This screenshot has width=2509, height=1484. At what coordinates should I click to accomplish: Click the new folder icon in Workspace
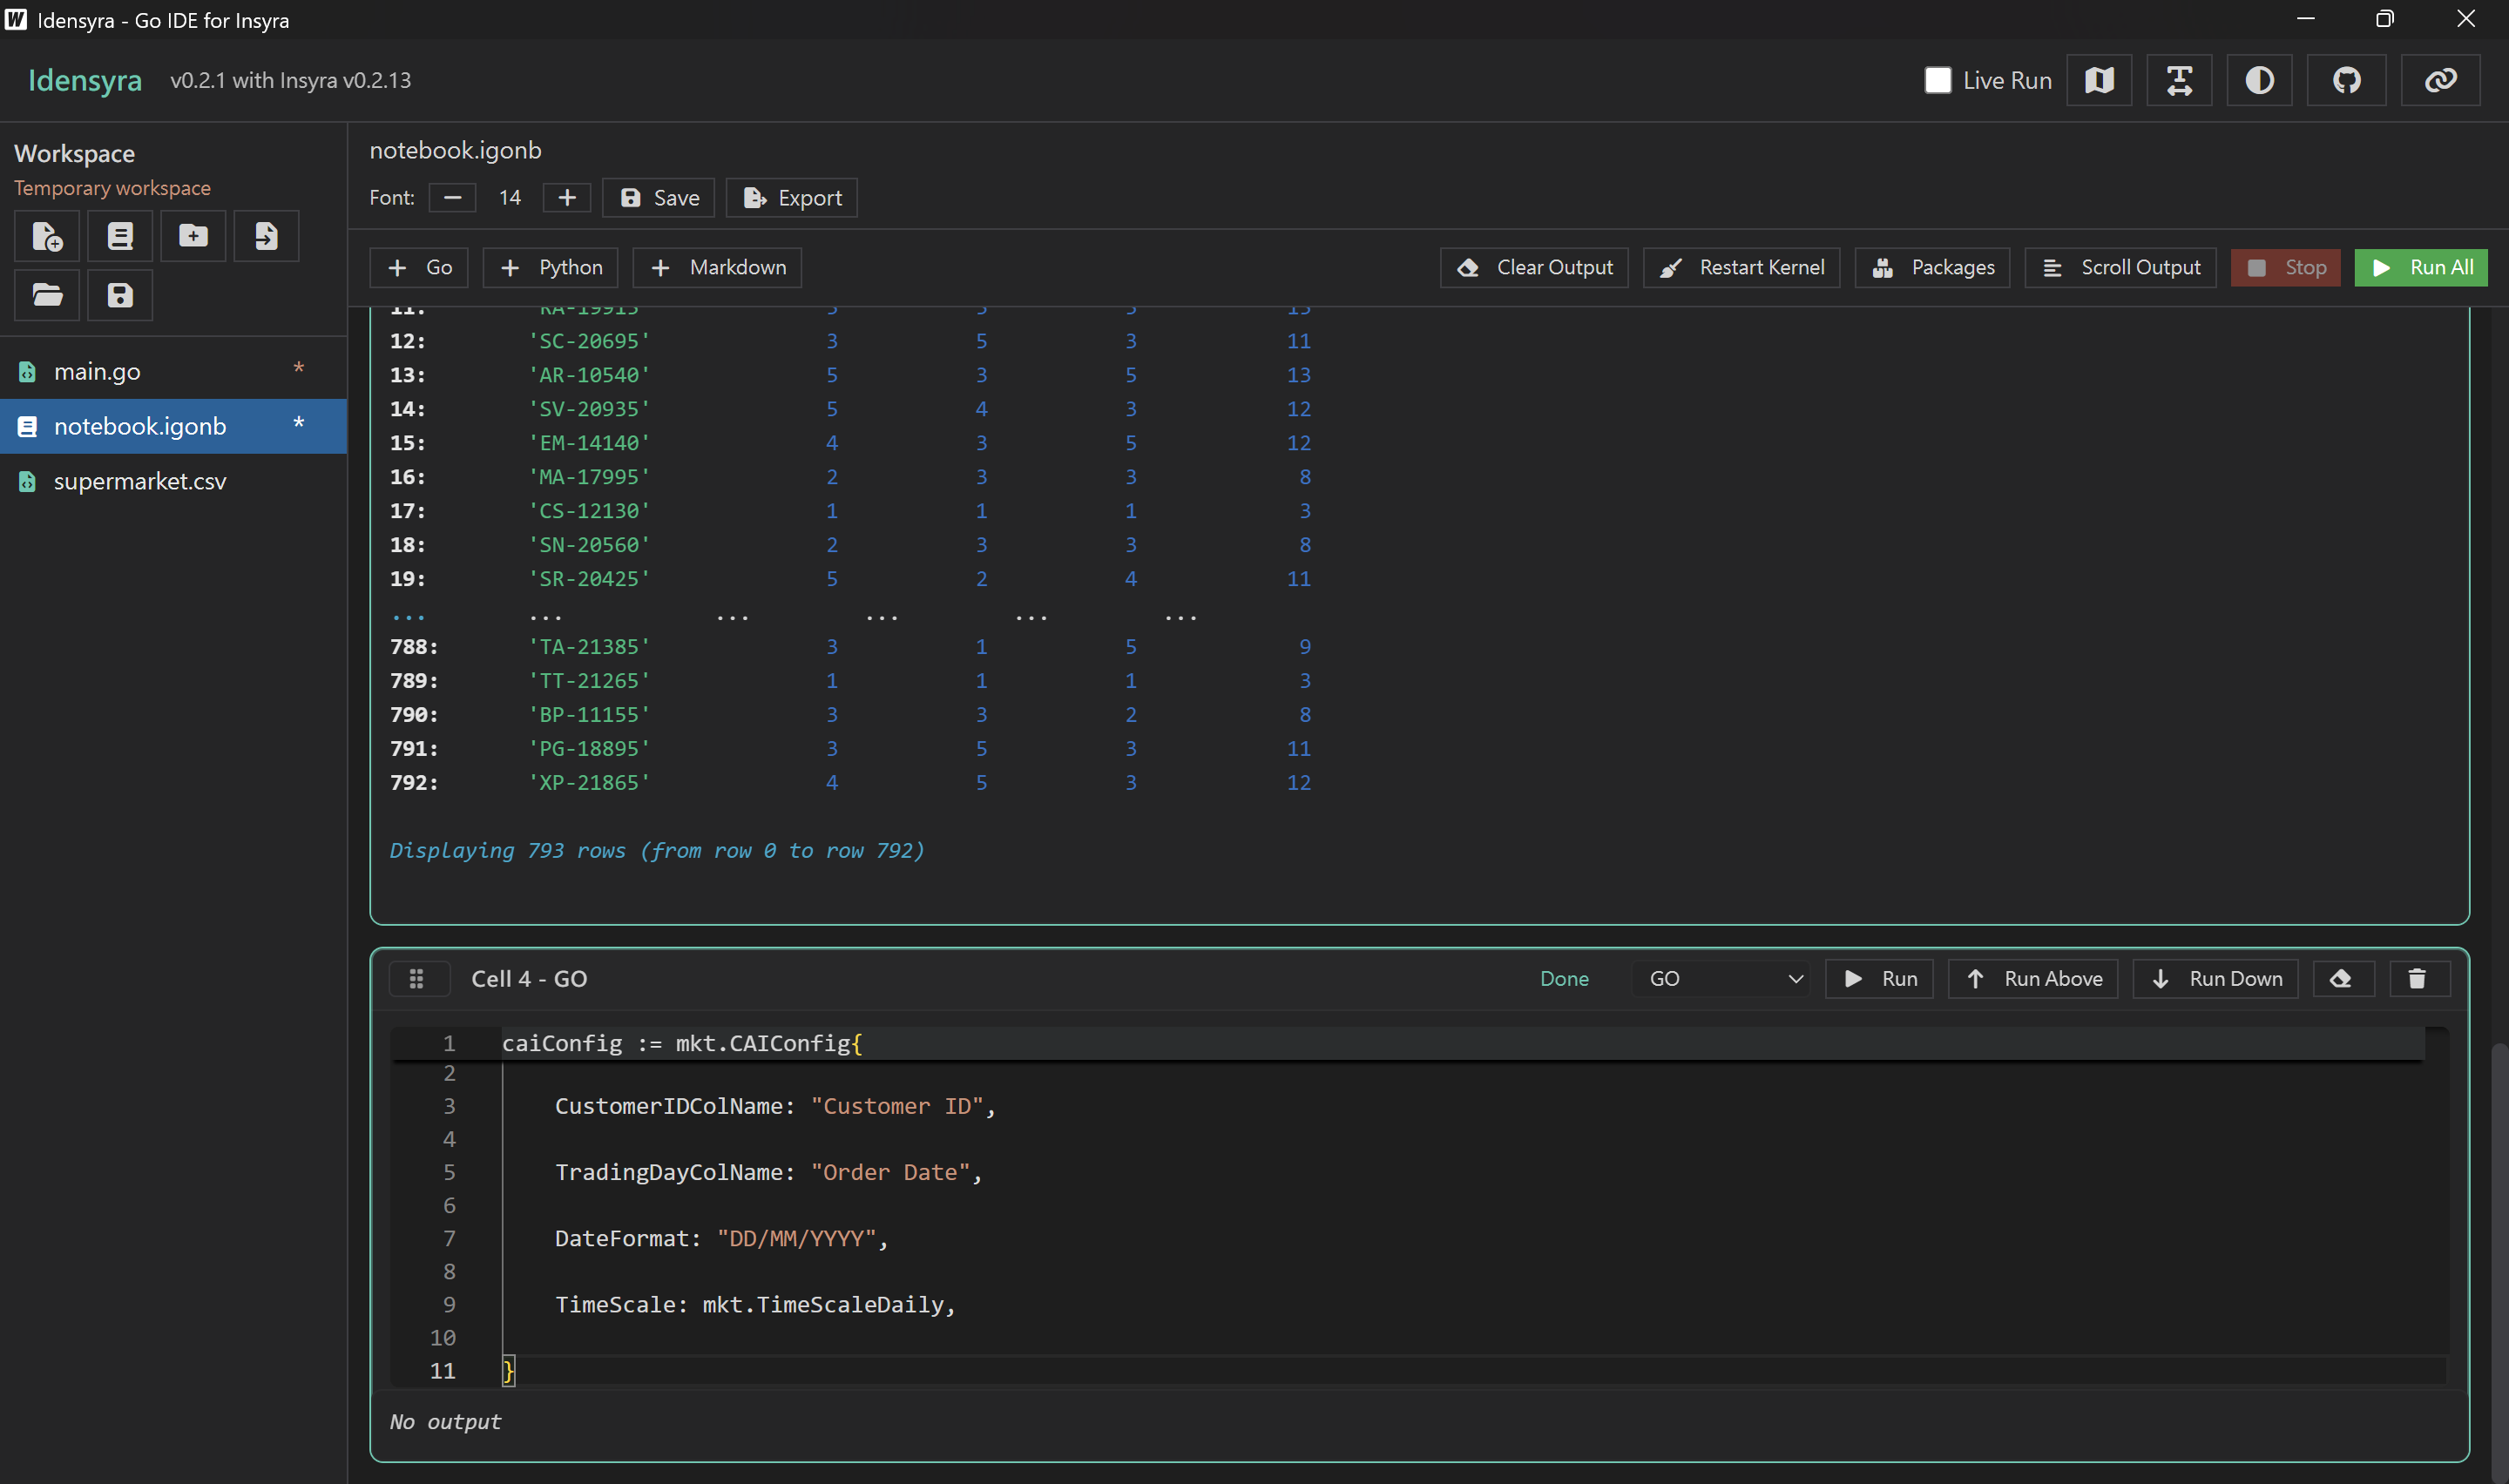click(193, 236)
